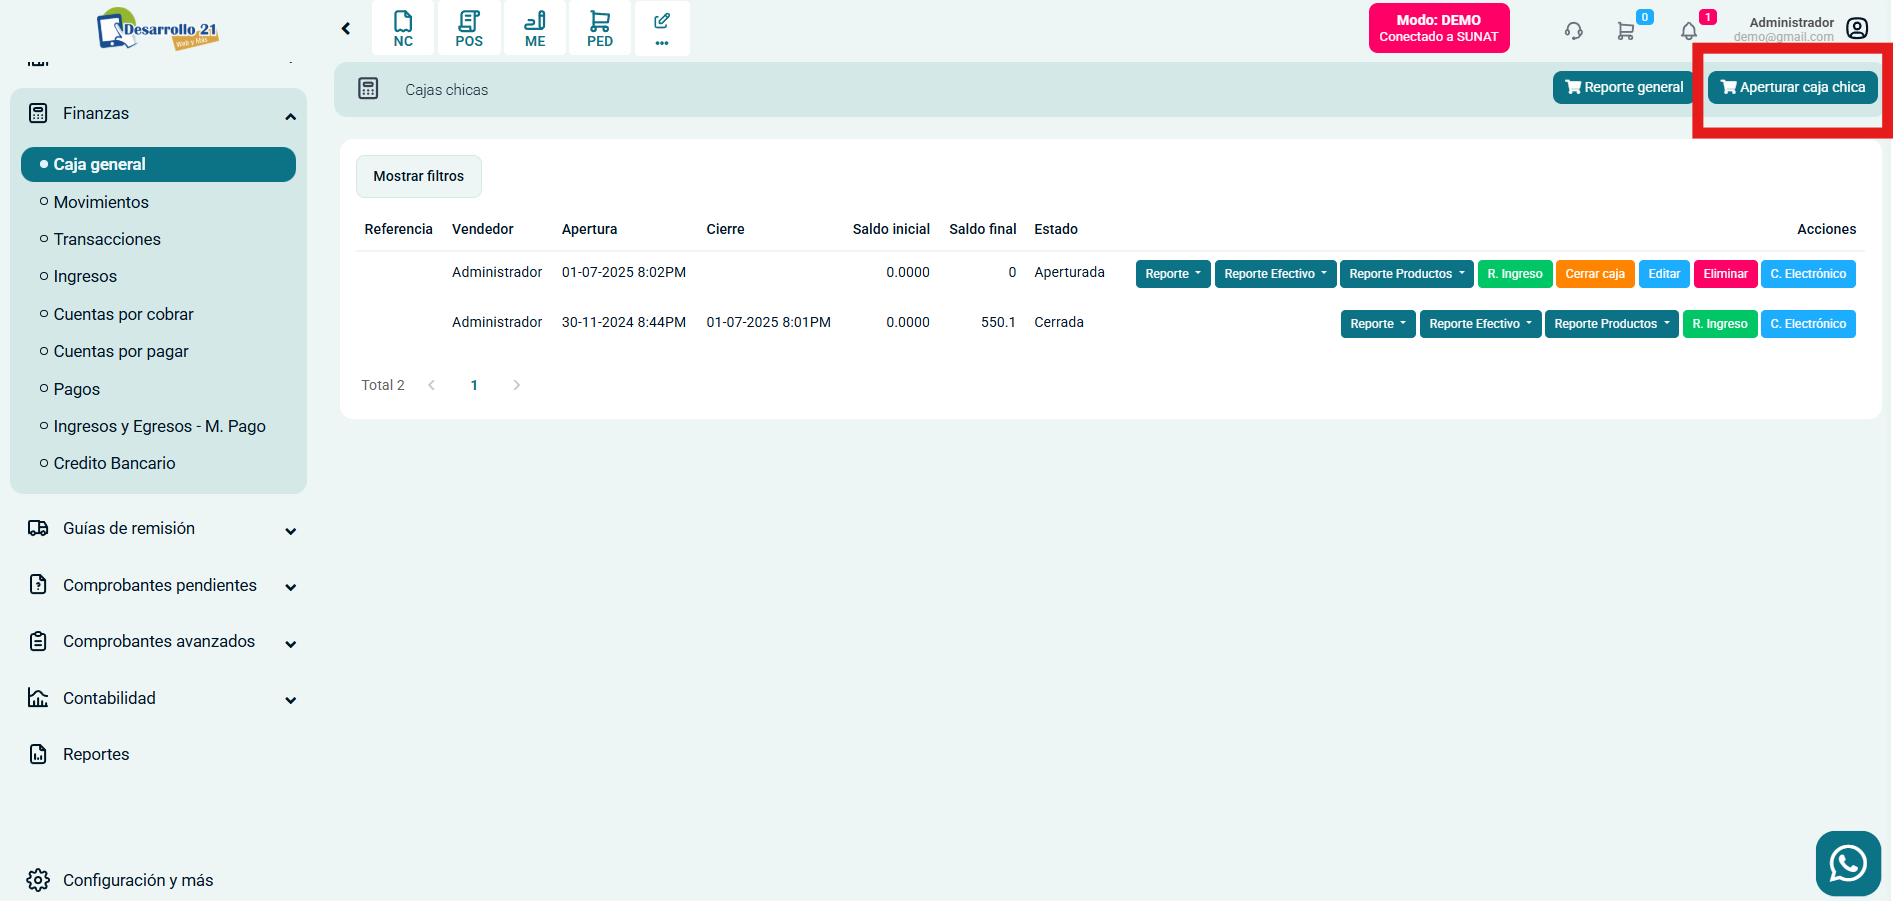
Task: Open Reporte Efectivo dropdown for Aperturada row
Action: point(1275,274)
